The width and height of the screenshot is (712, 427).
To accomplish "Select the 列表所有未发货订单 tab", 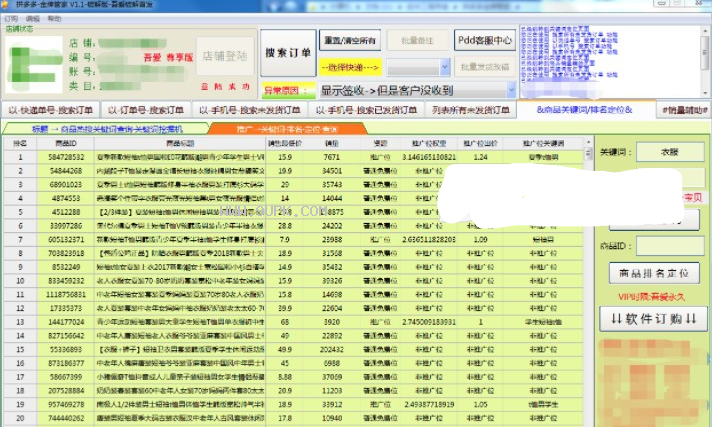I will click(470, 110).
